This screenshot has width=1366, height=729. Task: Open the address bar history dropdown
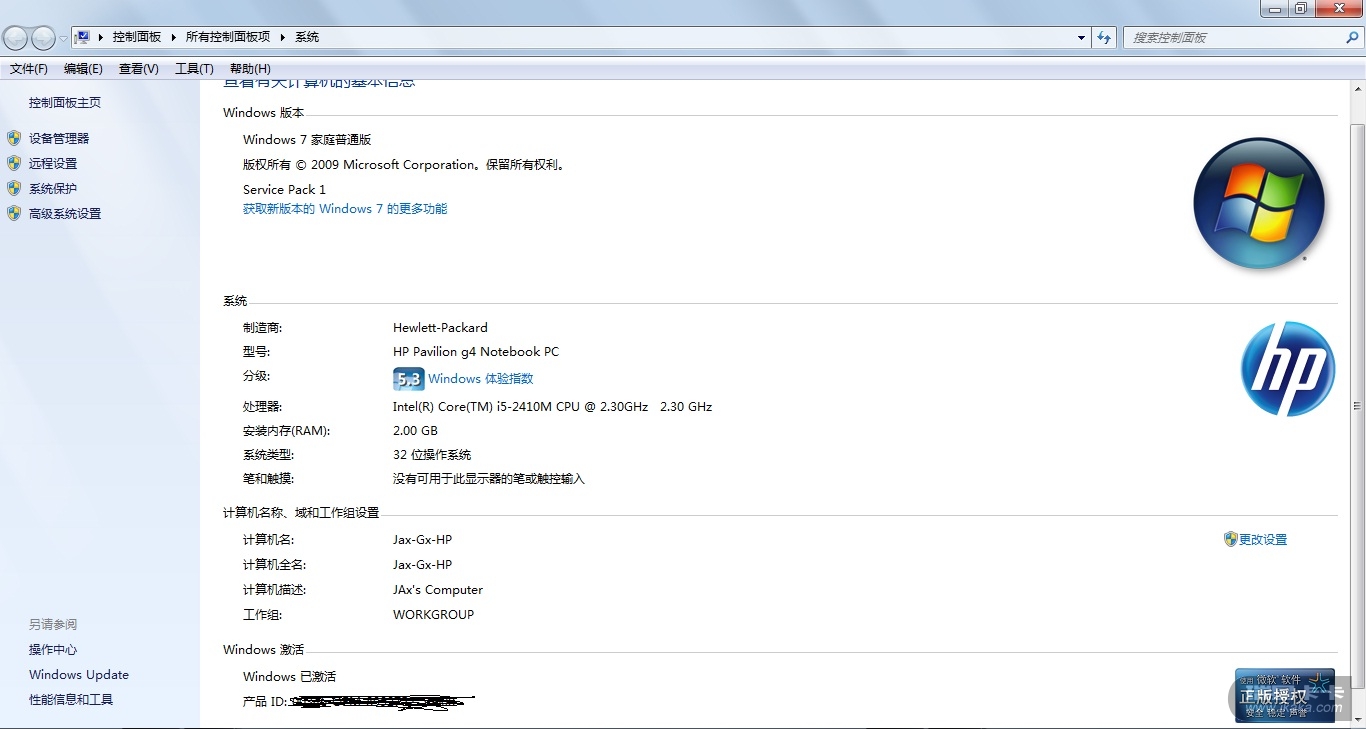pos(1082,38)
